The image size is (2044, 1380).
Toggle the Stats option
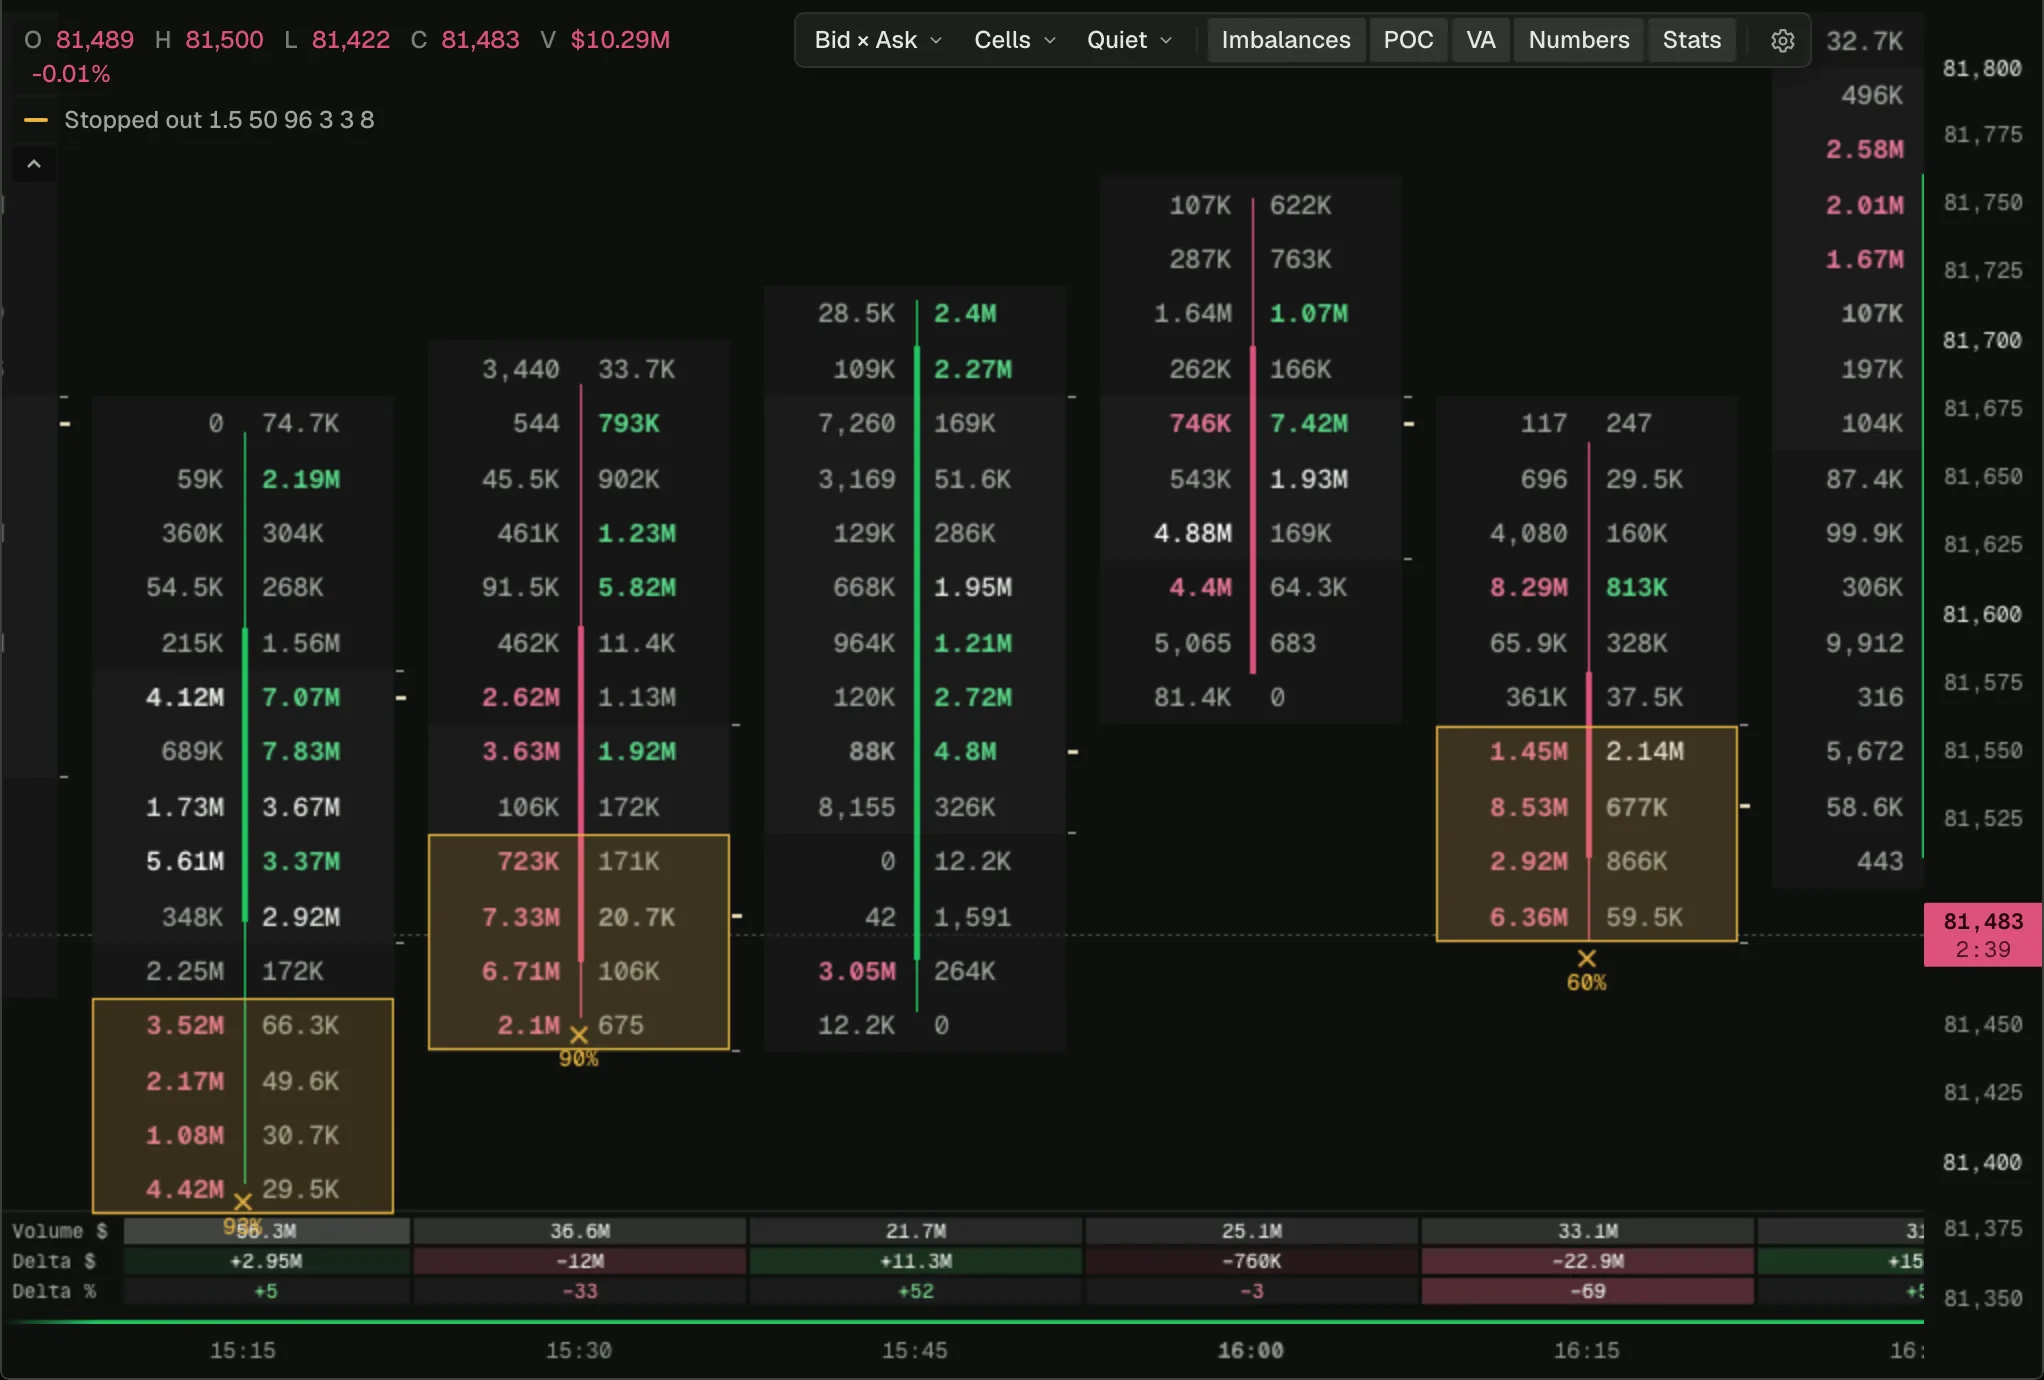coord(1691,40)
